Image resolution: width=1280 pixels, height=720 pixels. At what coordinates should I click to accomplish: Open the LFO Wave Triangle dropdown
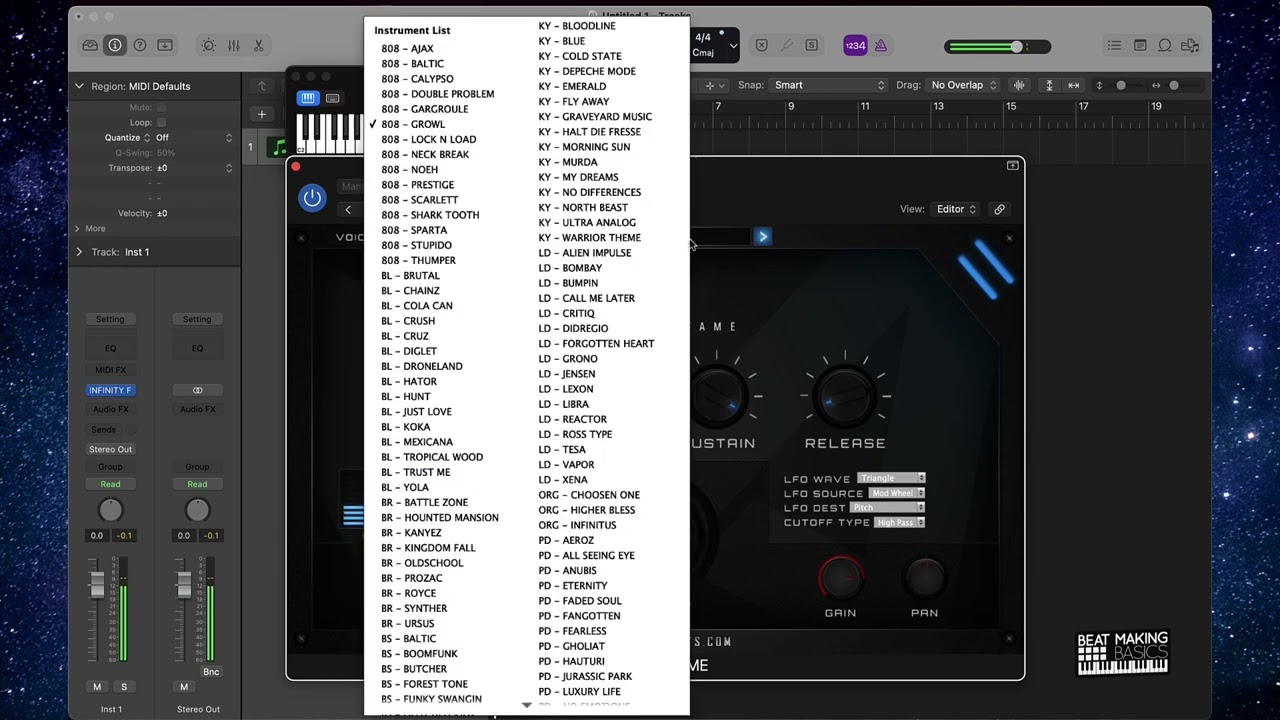[x=891, y=478]
